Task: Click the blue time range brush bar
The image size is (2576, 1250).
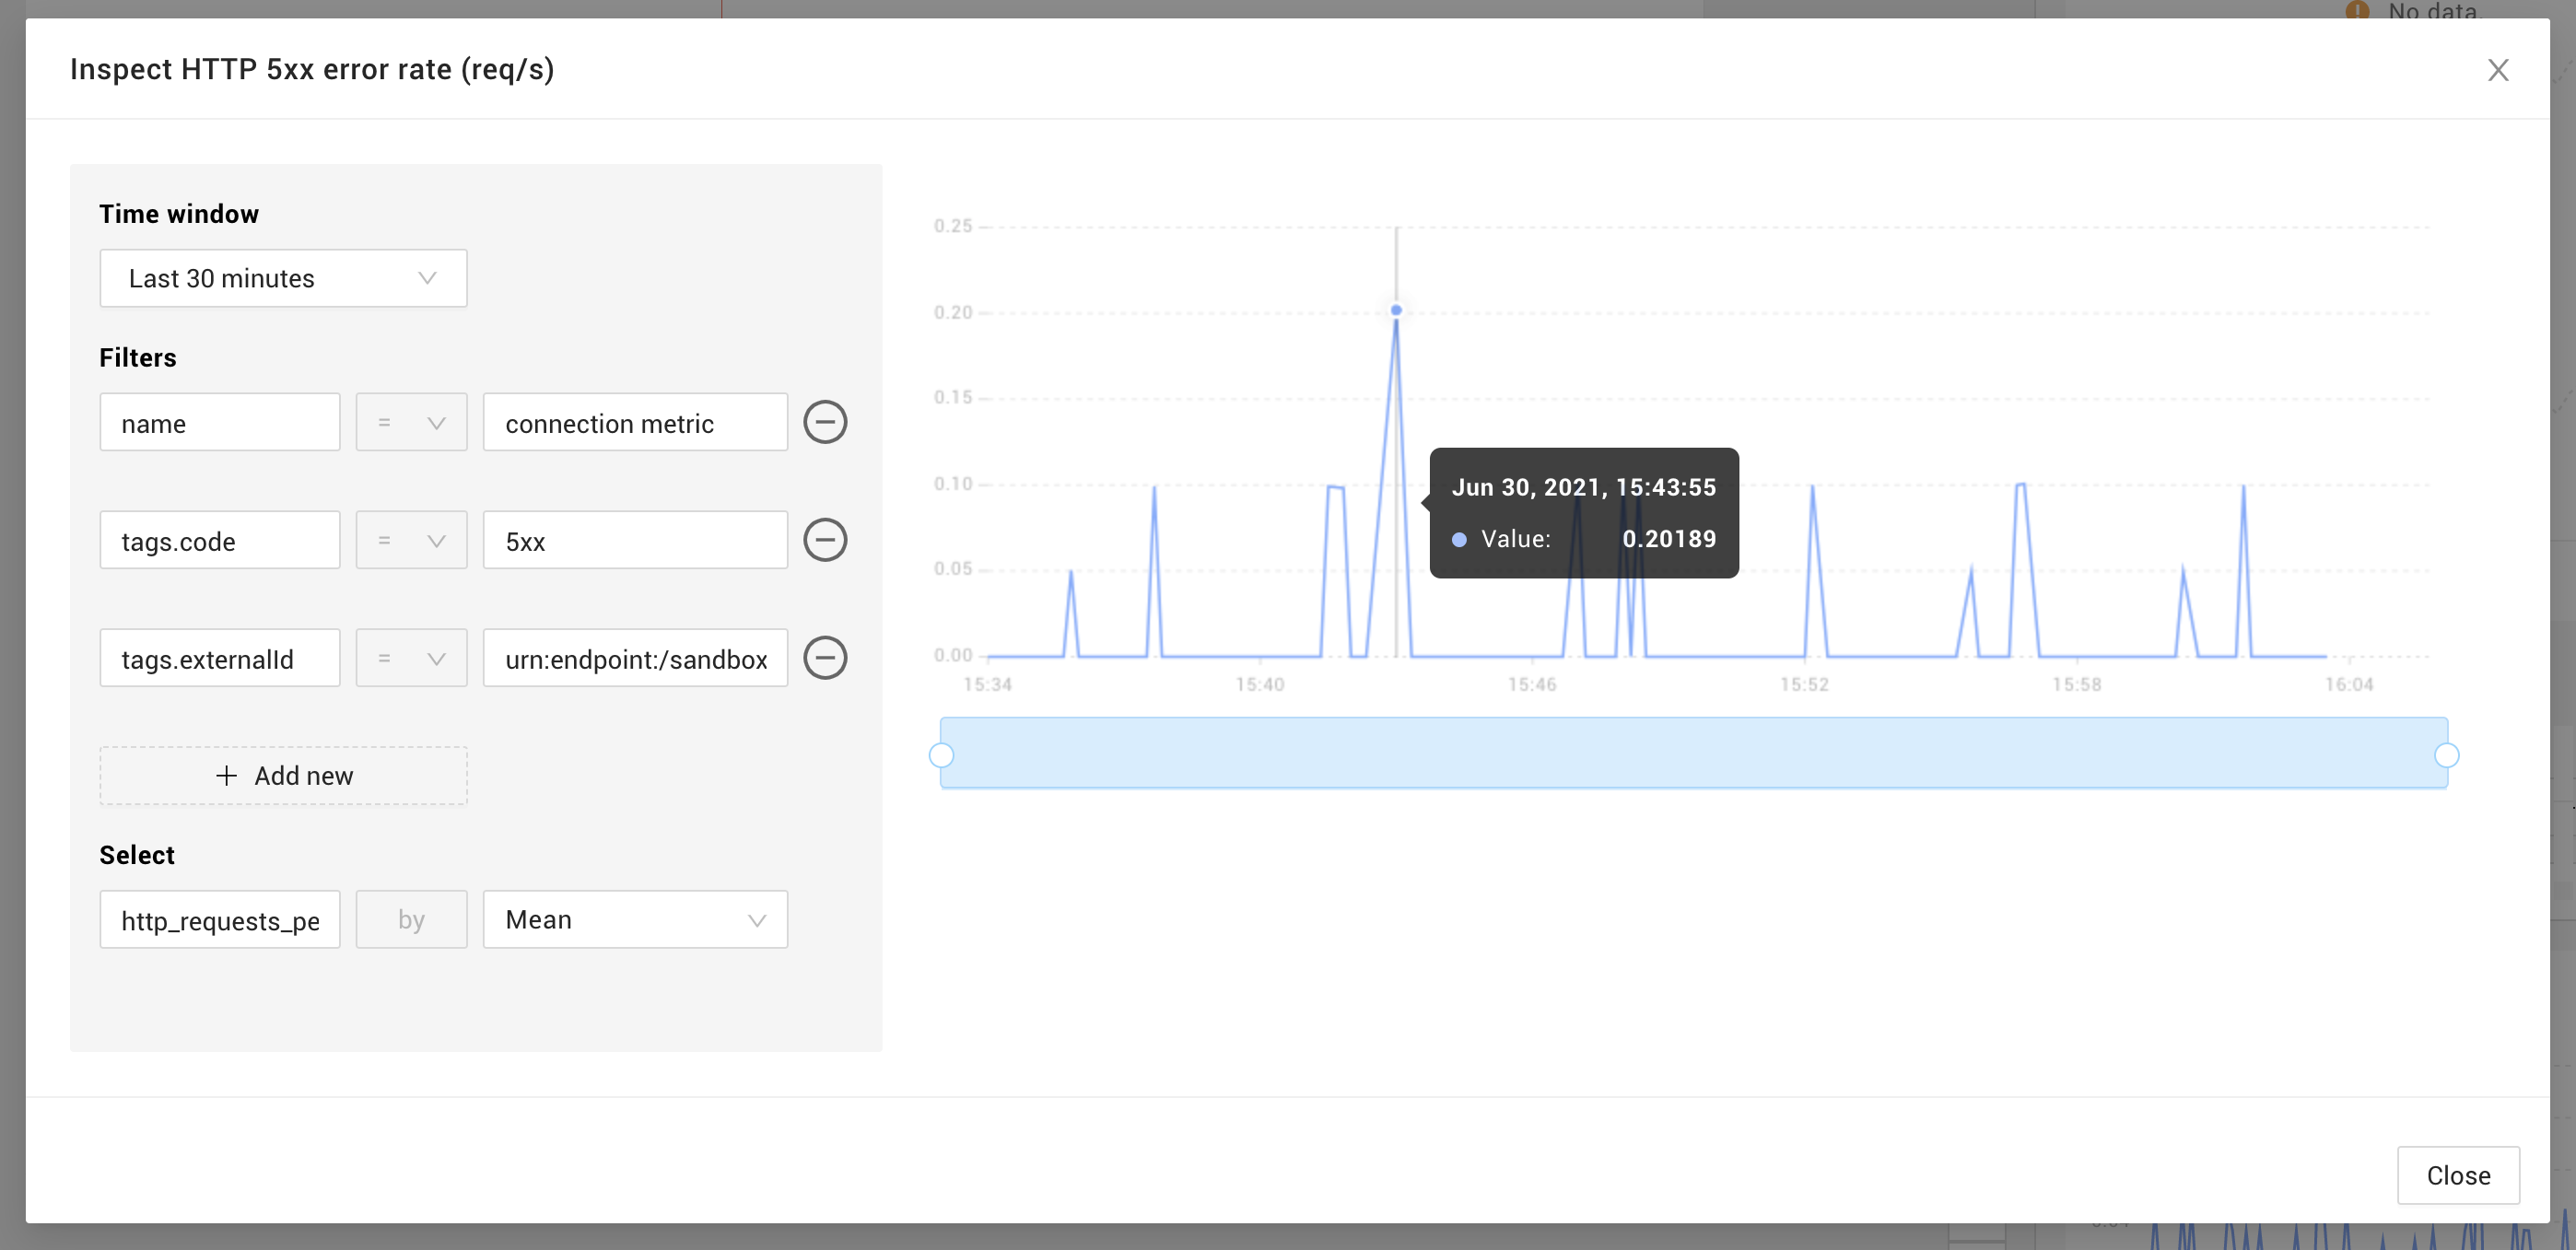Action: (1693, 752)
